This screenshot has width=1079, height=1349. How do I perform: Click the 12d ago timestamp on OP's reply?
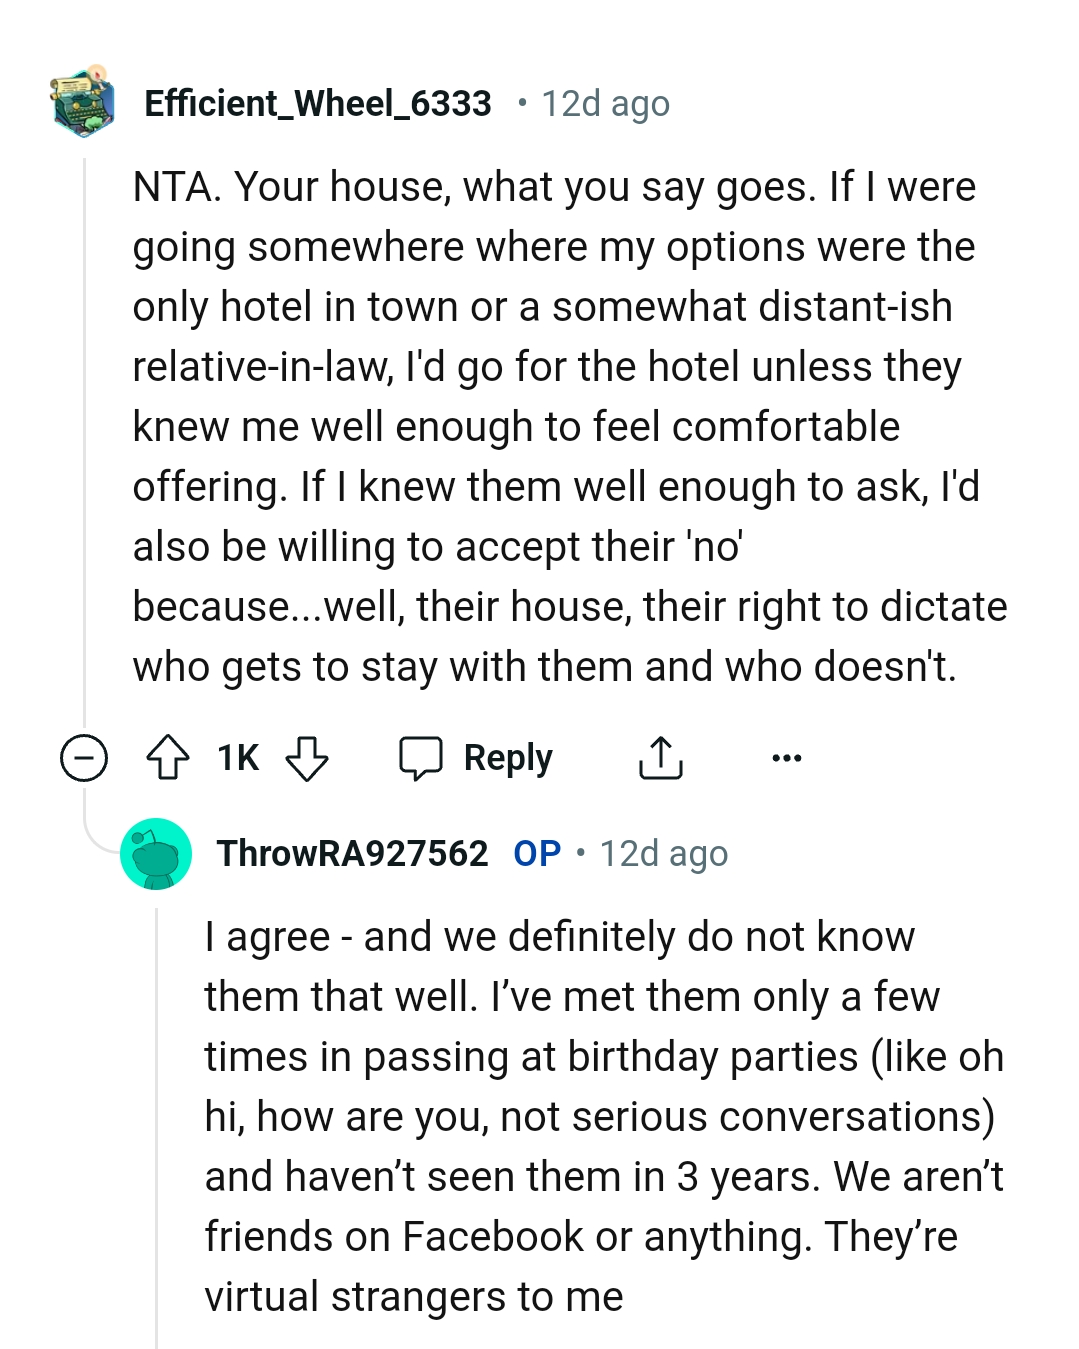(x=663, y=854)
